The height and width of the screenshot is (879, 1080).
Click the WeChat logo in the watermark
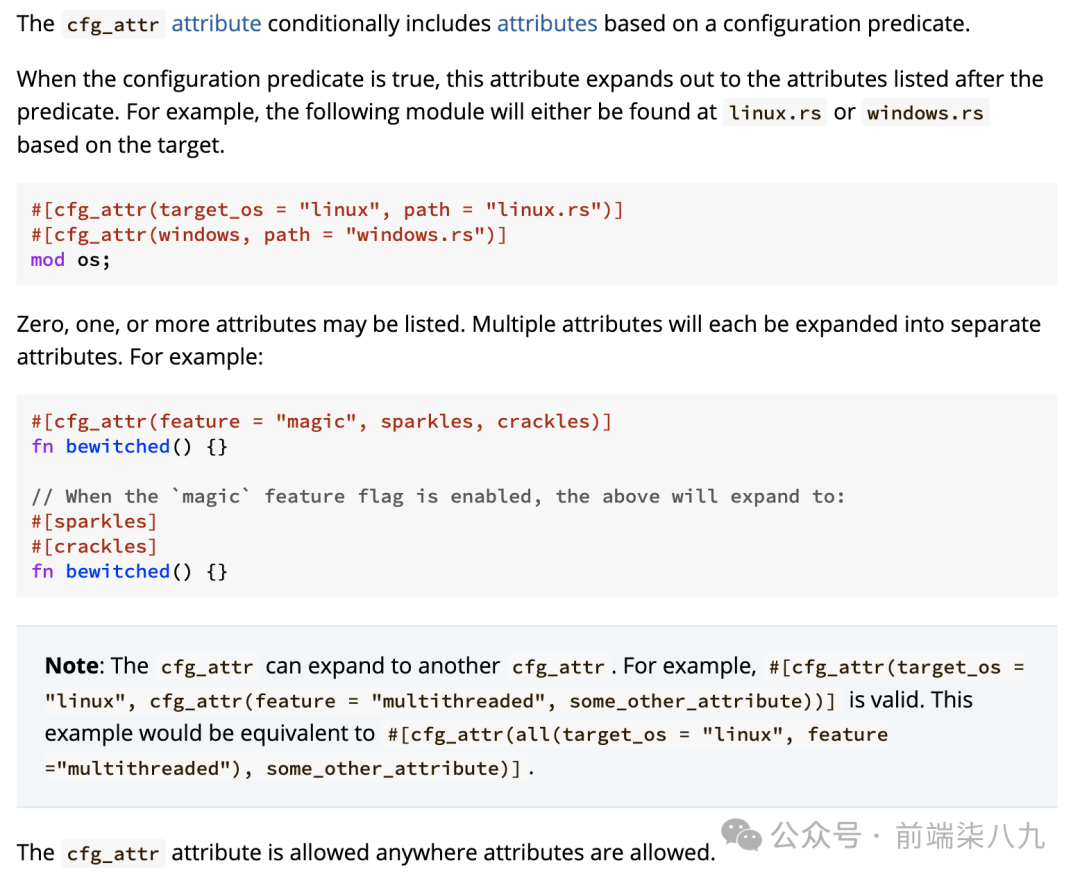pyautogui.click(x=741, y=835)
